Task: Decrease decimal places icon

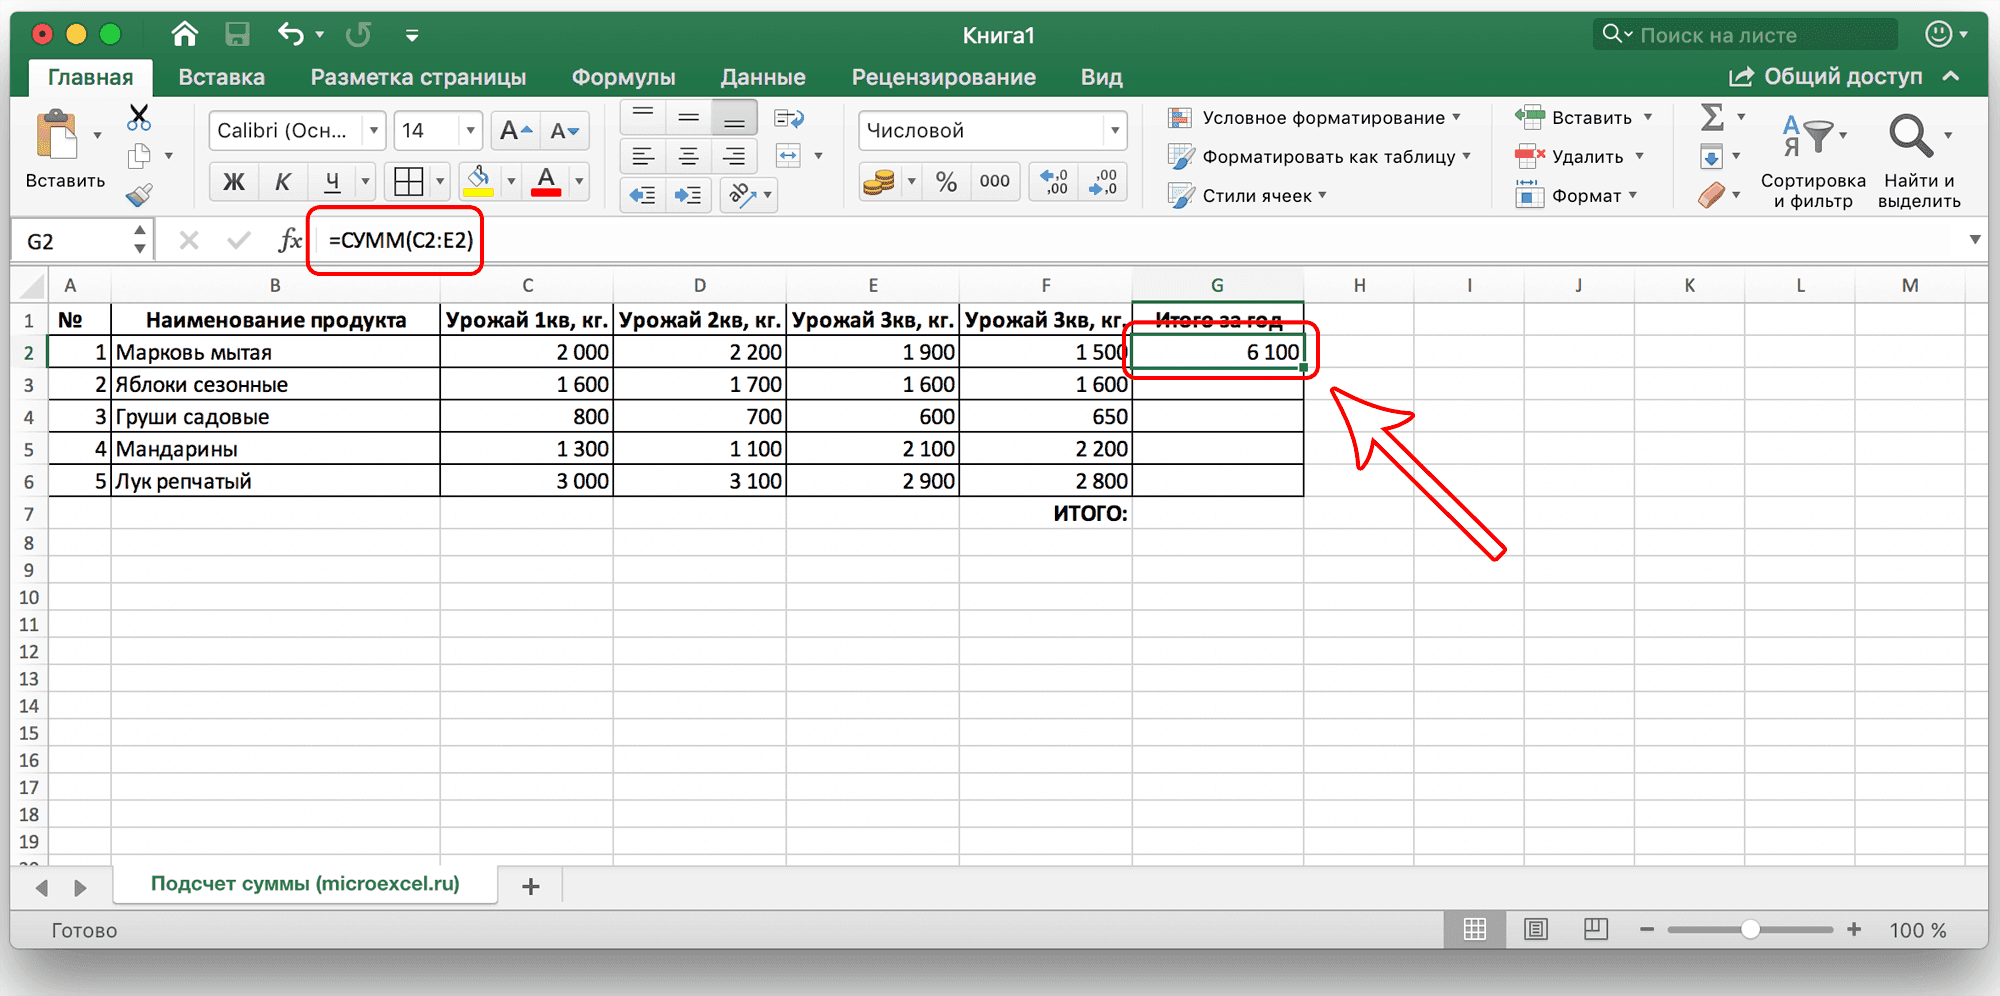Action: (x=1103, y=181)
